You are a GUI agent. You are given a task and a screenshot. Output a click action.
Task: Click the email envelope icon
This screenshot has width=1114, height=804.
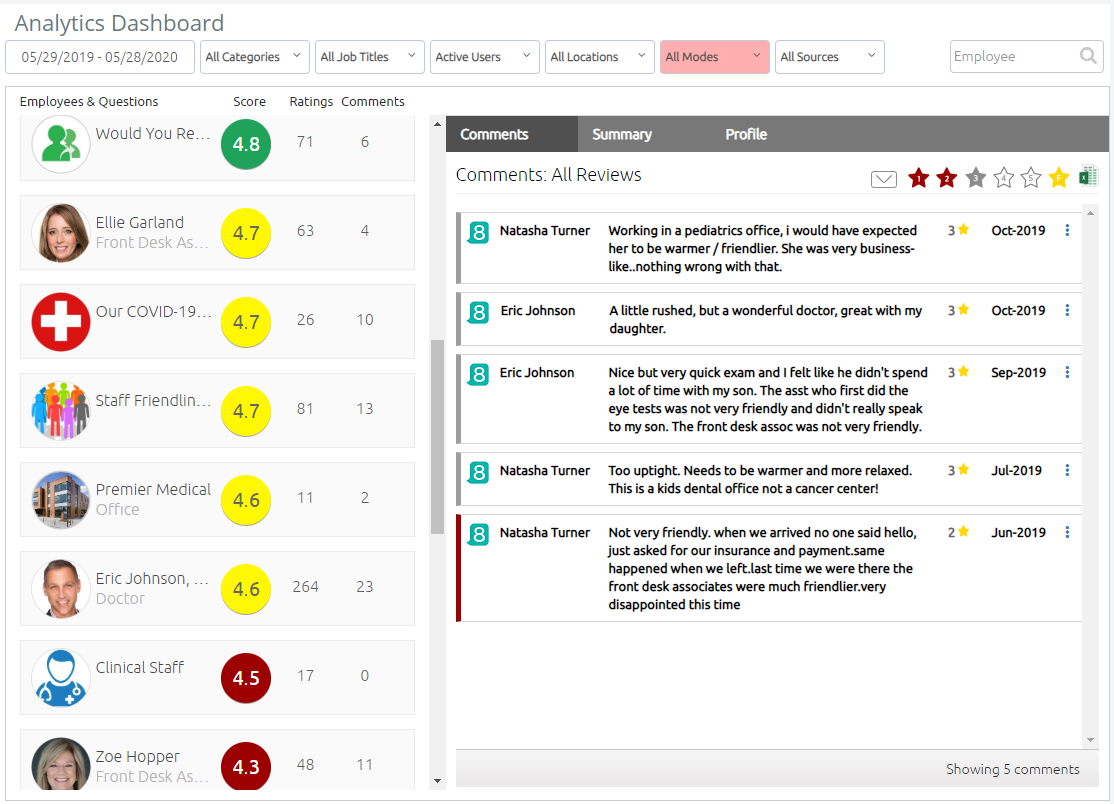[883, 179]
